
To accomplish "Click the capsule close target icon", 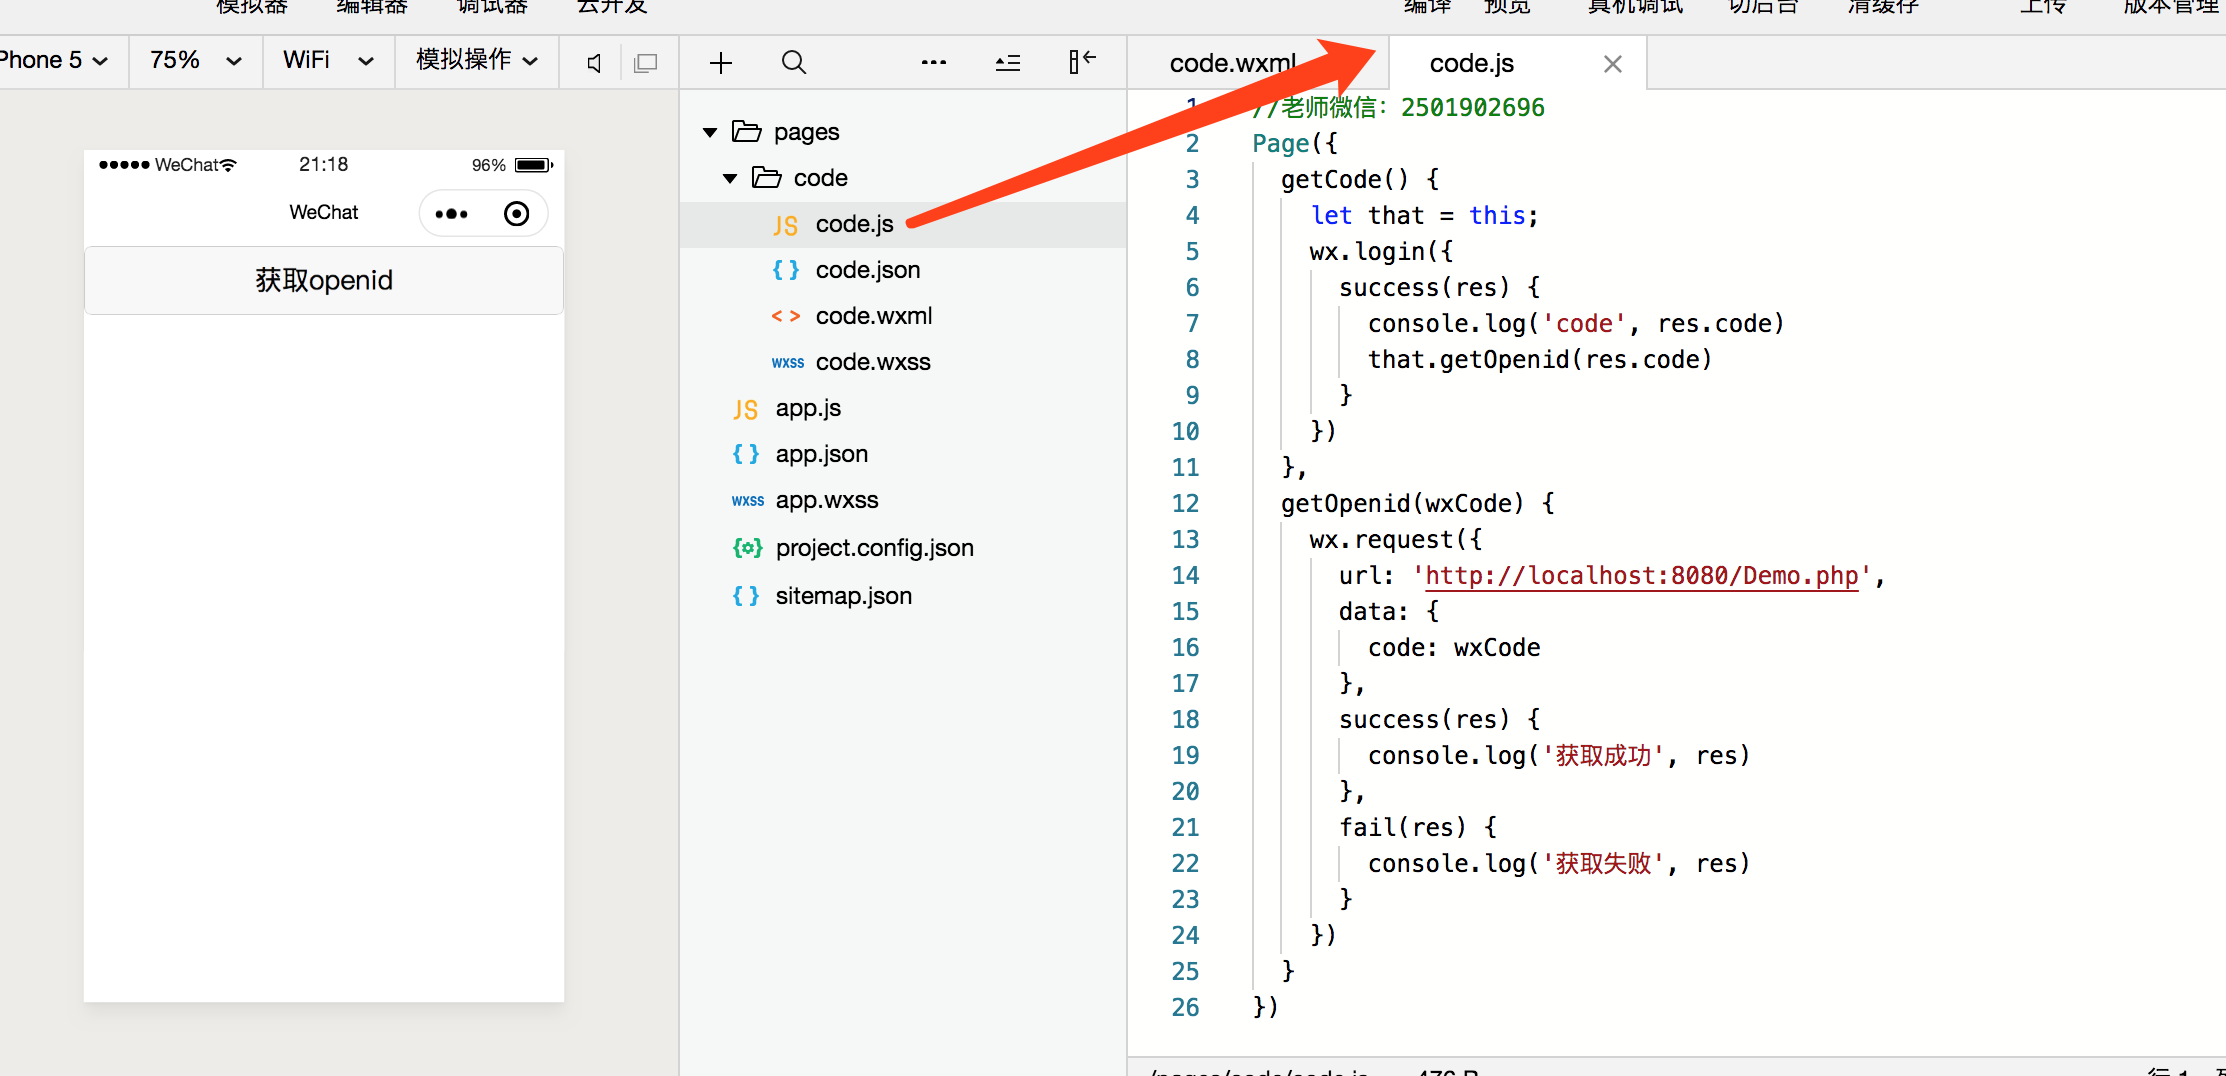I will [516, 214].
